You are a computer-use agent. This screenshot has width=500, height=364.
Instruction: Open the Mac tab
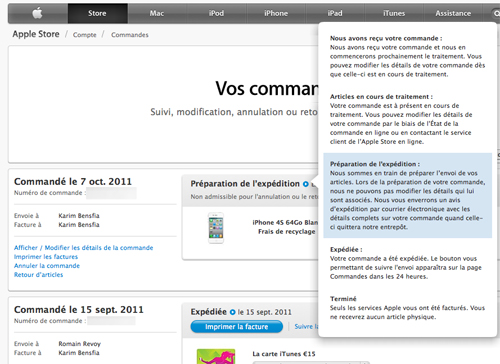coord(157,13)
